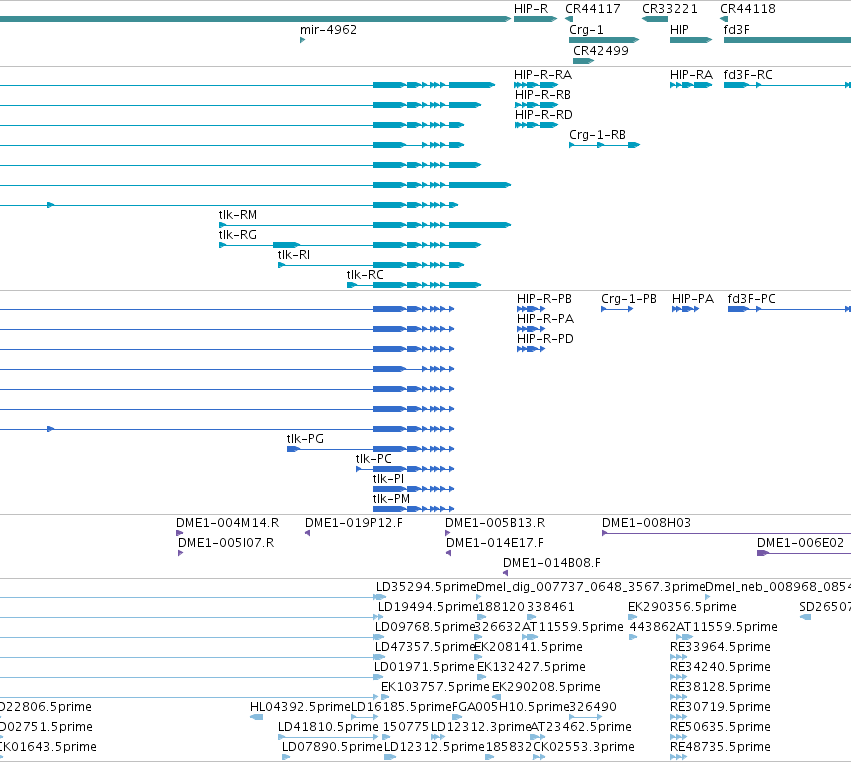Screen dimensions: 851x762
Task: Click the DME1-005B13.R BAC end label
Action: 495,523
